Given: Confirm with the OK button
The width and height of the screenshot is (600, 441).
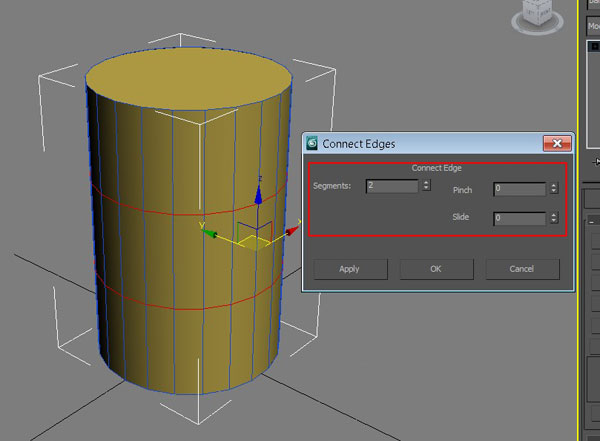Looking at the screenshot, I should [x=435, y=269].
